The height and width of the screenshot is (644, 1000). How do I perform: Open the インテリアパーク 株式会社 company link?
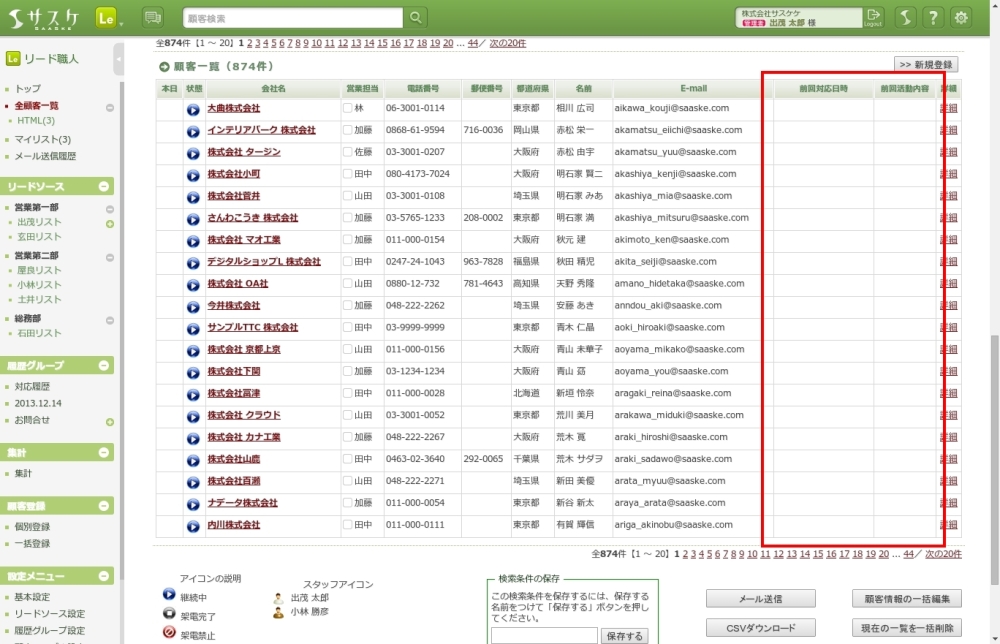coord(261,130)
